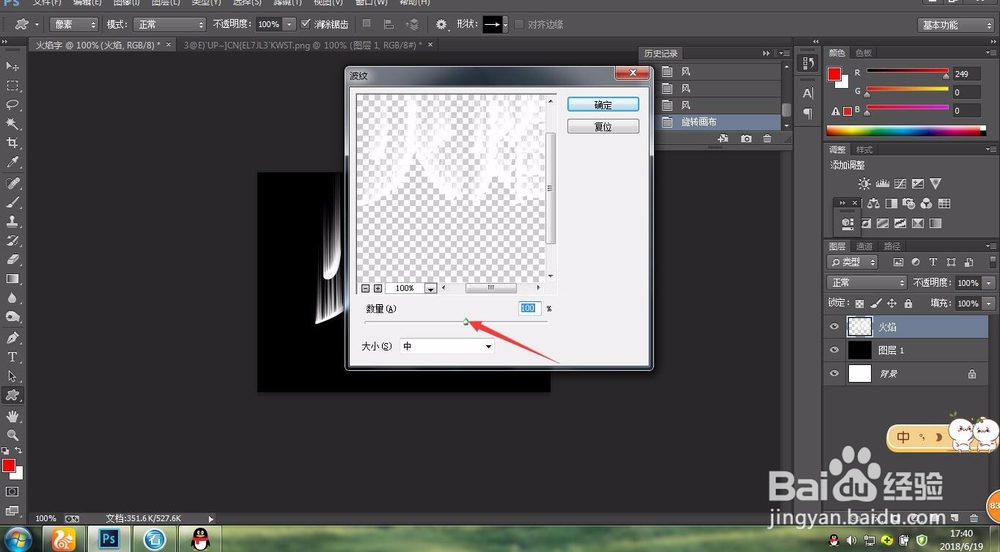Switch to the 路径 paths tab
The image size is (1000, 552).
click(x=892, y=246)
